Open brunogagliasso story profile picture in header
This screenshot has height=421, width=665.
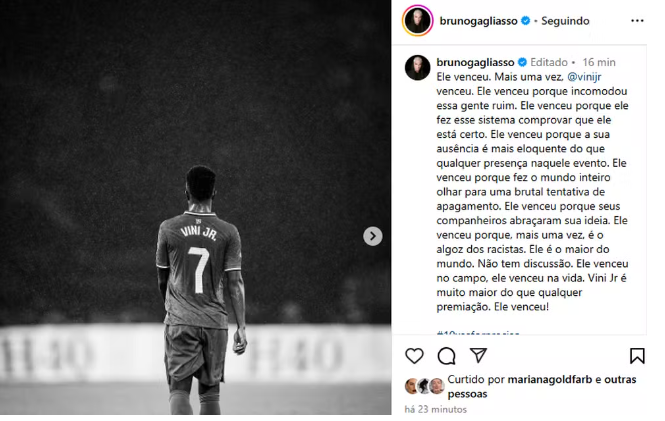click(418, 20)
